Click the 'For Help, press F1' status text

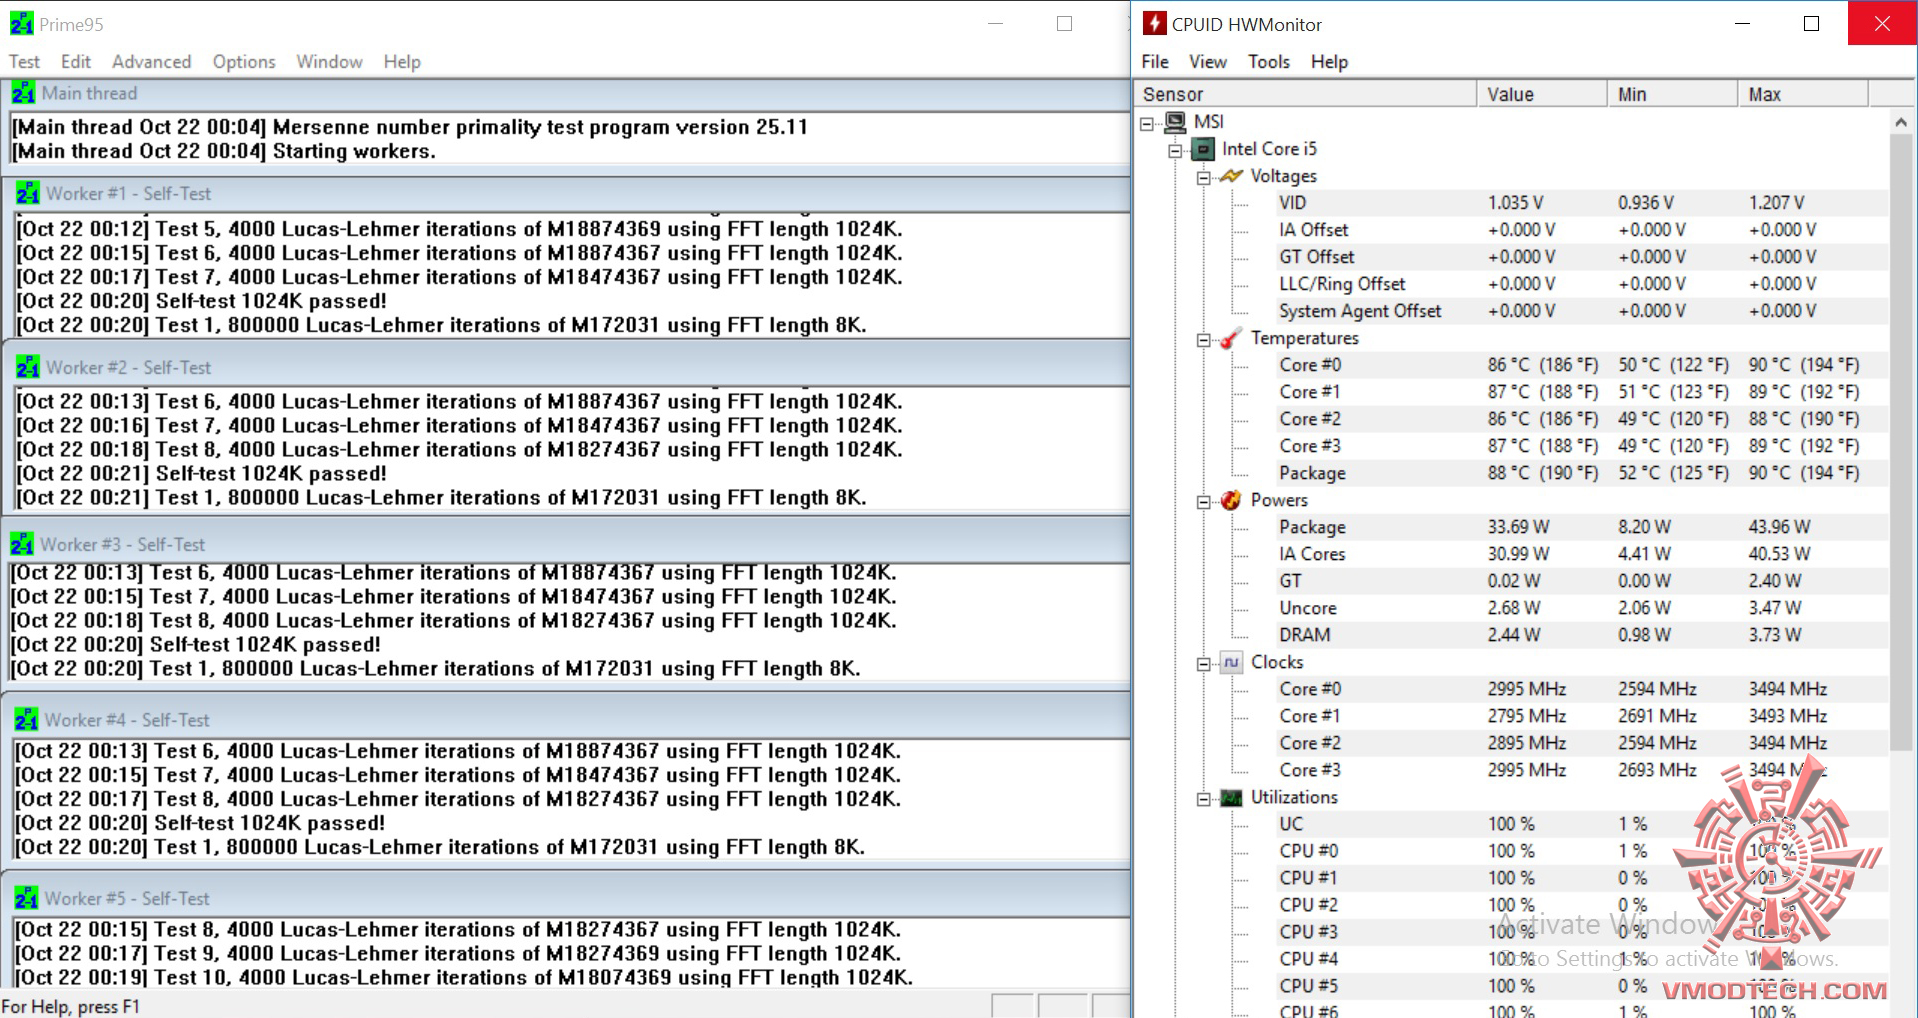click(x=71, y=1007)
